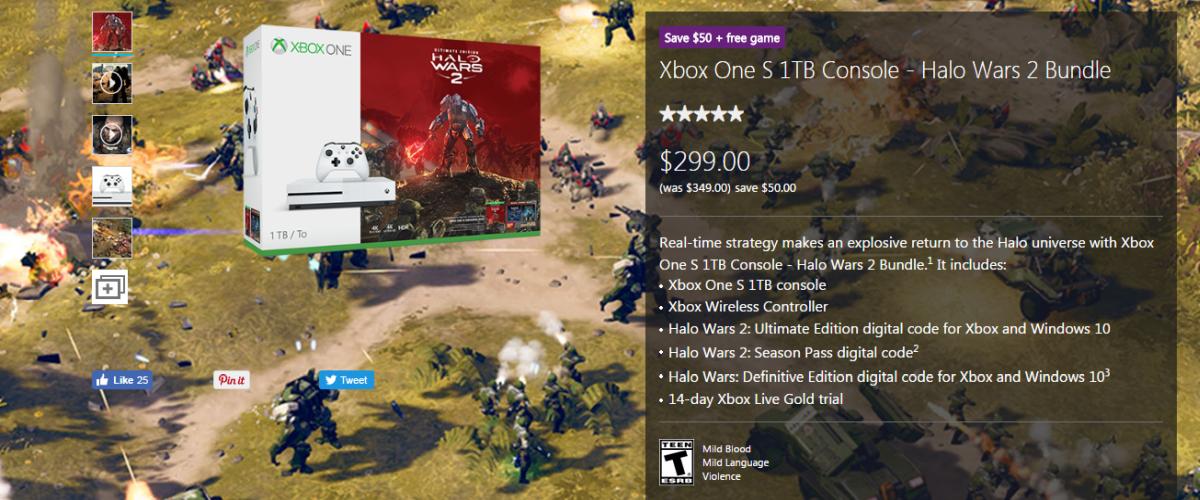This screenshot has width=1200, height=500.
Task: Open footnote 3 after Windows 10
Action: click(x=1107, y=371)
